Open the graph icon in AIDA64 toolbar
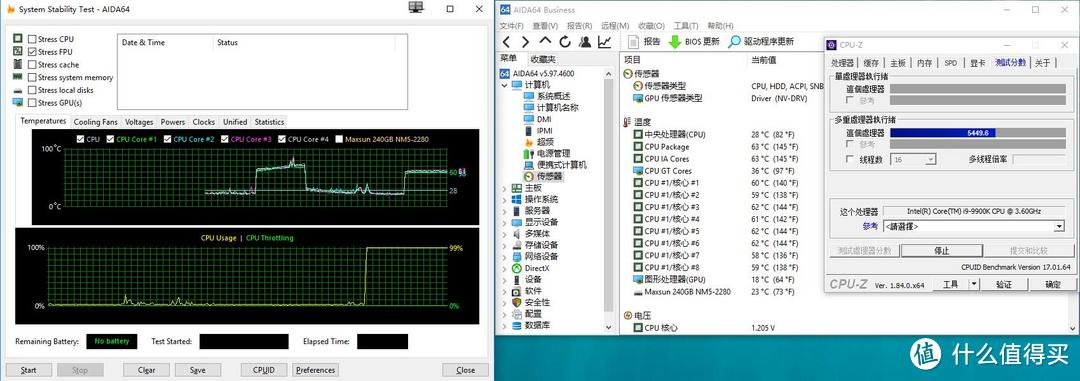 [x=604, y=42]
